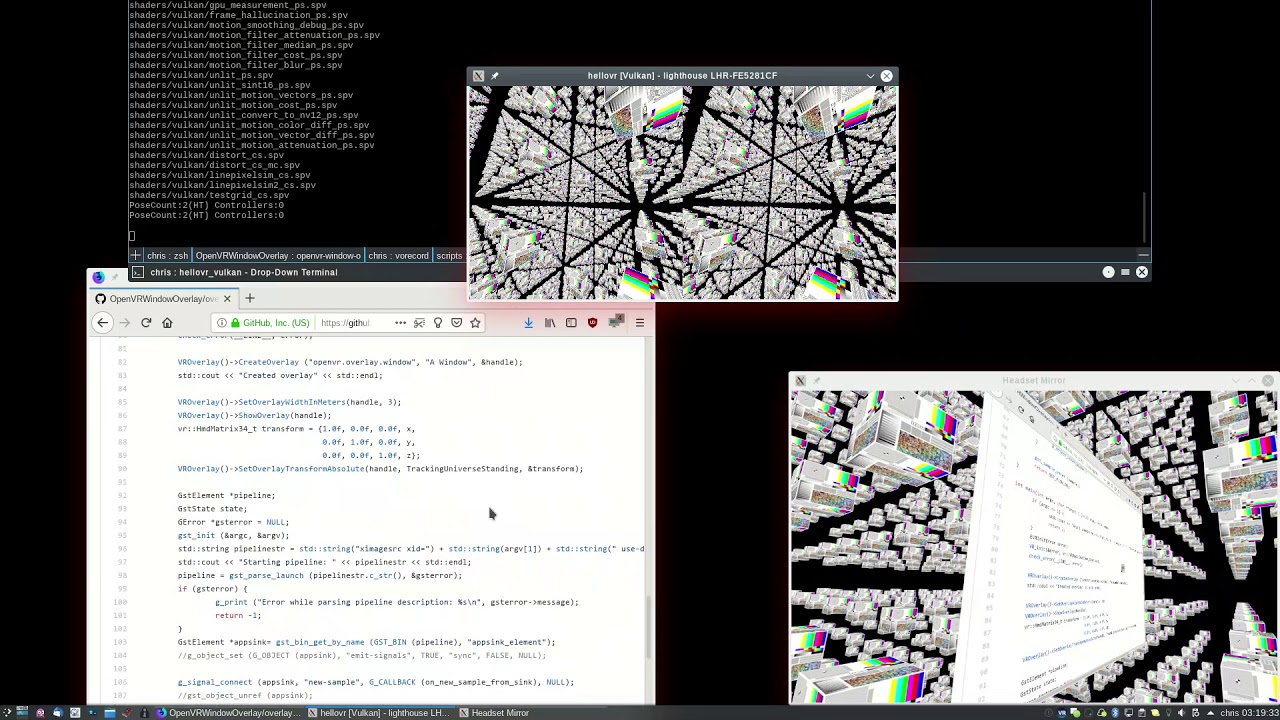The image size is (1280, 720).
Task: Open the display configuration tray icon
Action: (x=1128, y=712)
